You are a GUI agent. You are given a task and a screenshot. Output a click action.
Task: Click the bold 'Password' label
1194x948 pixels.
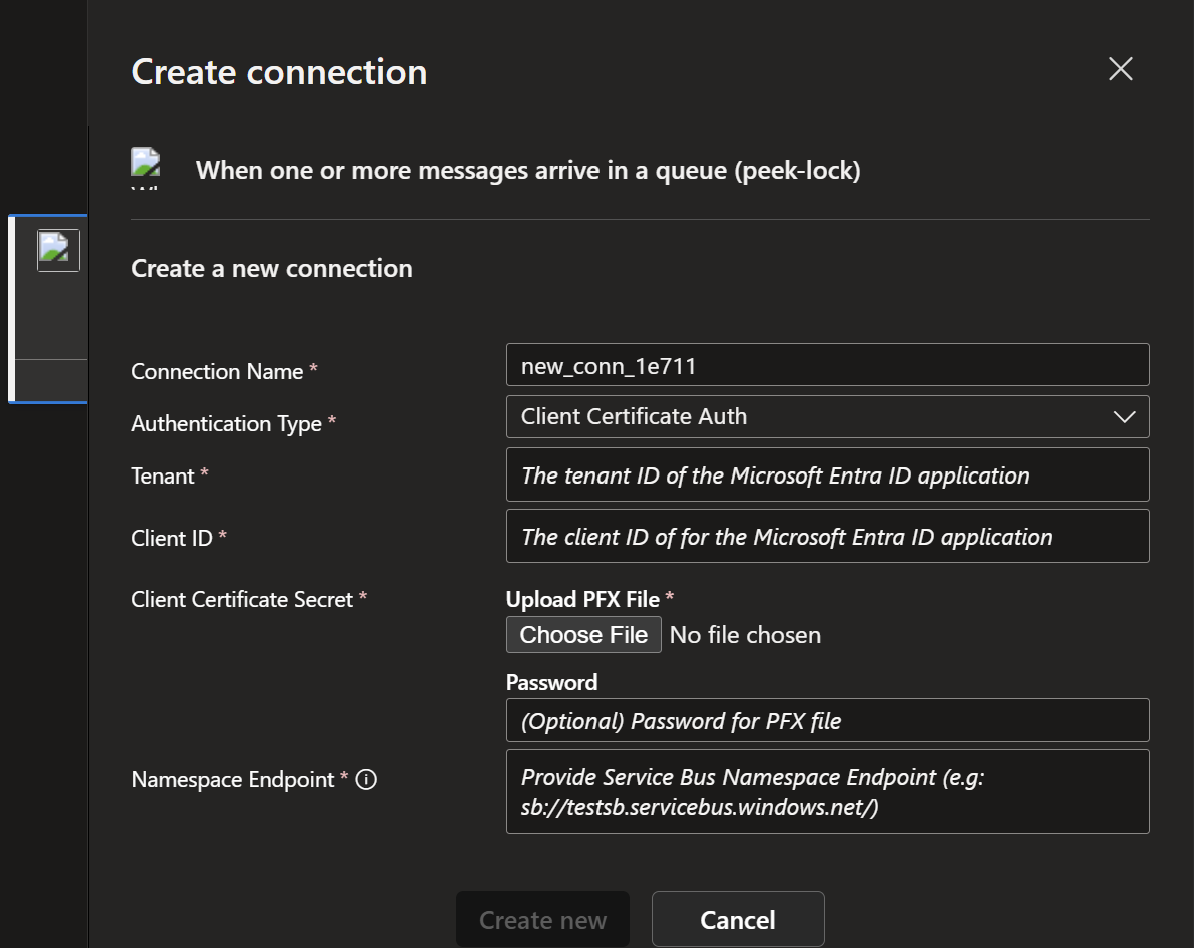tap(551, 682)
